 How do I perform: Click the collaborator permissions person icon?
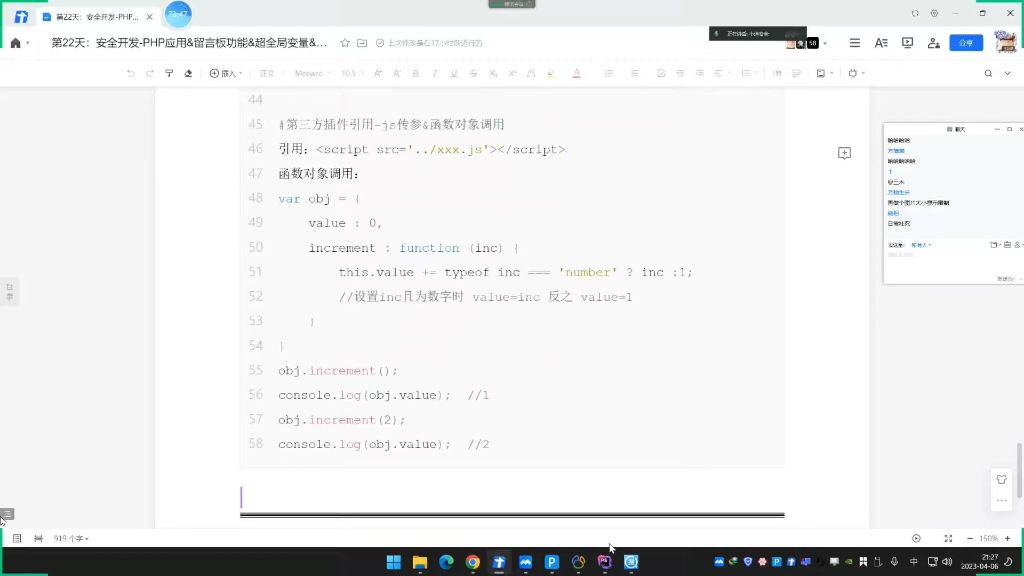pyautogui.click(x=933, y=42)
